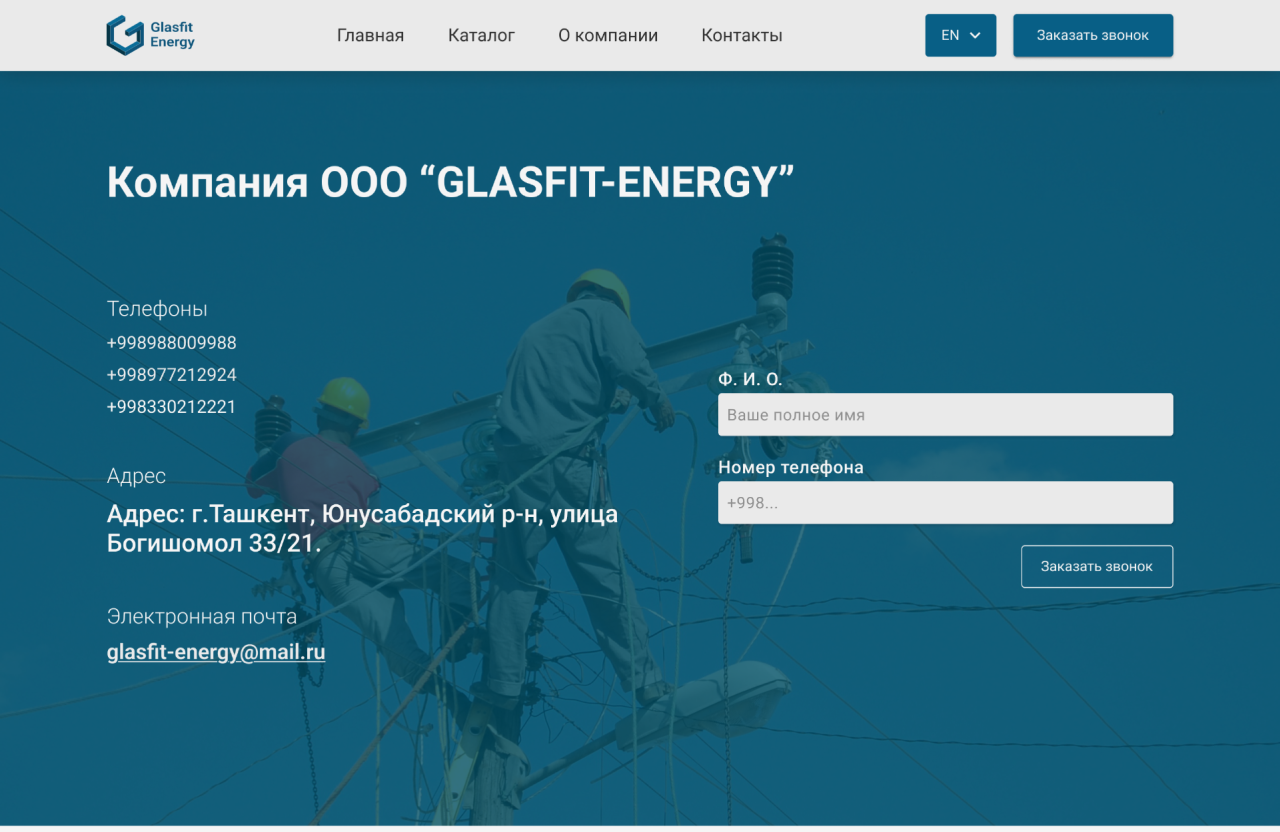
Task: Open the EN language selector
Action: [x=950, y=35]
